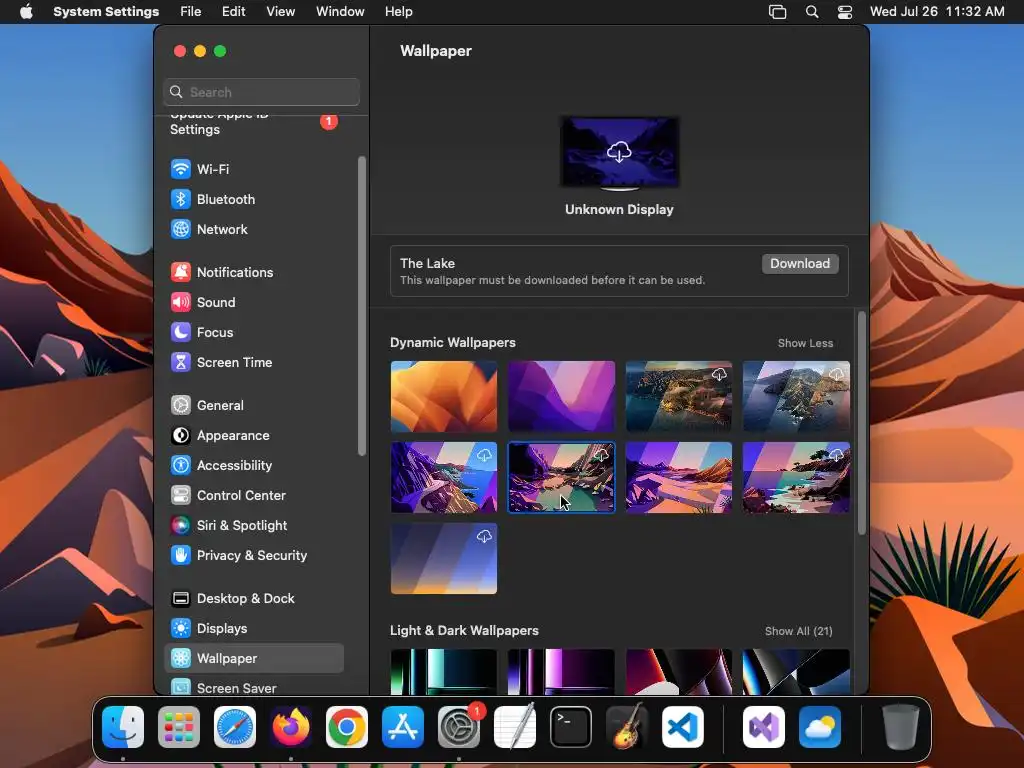Open the File menu
The image size is (1024, 768).
[x=191, y=12]
